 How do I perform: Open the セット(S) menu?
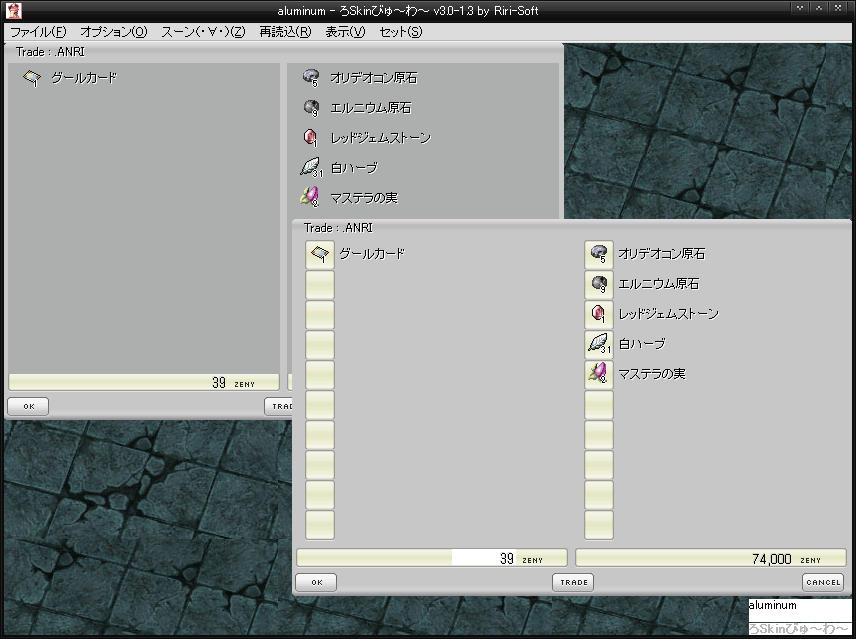[401, 32]
